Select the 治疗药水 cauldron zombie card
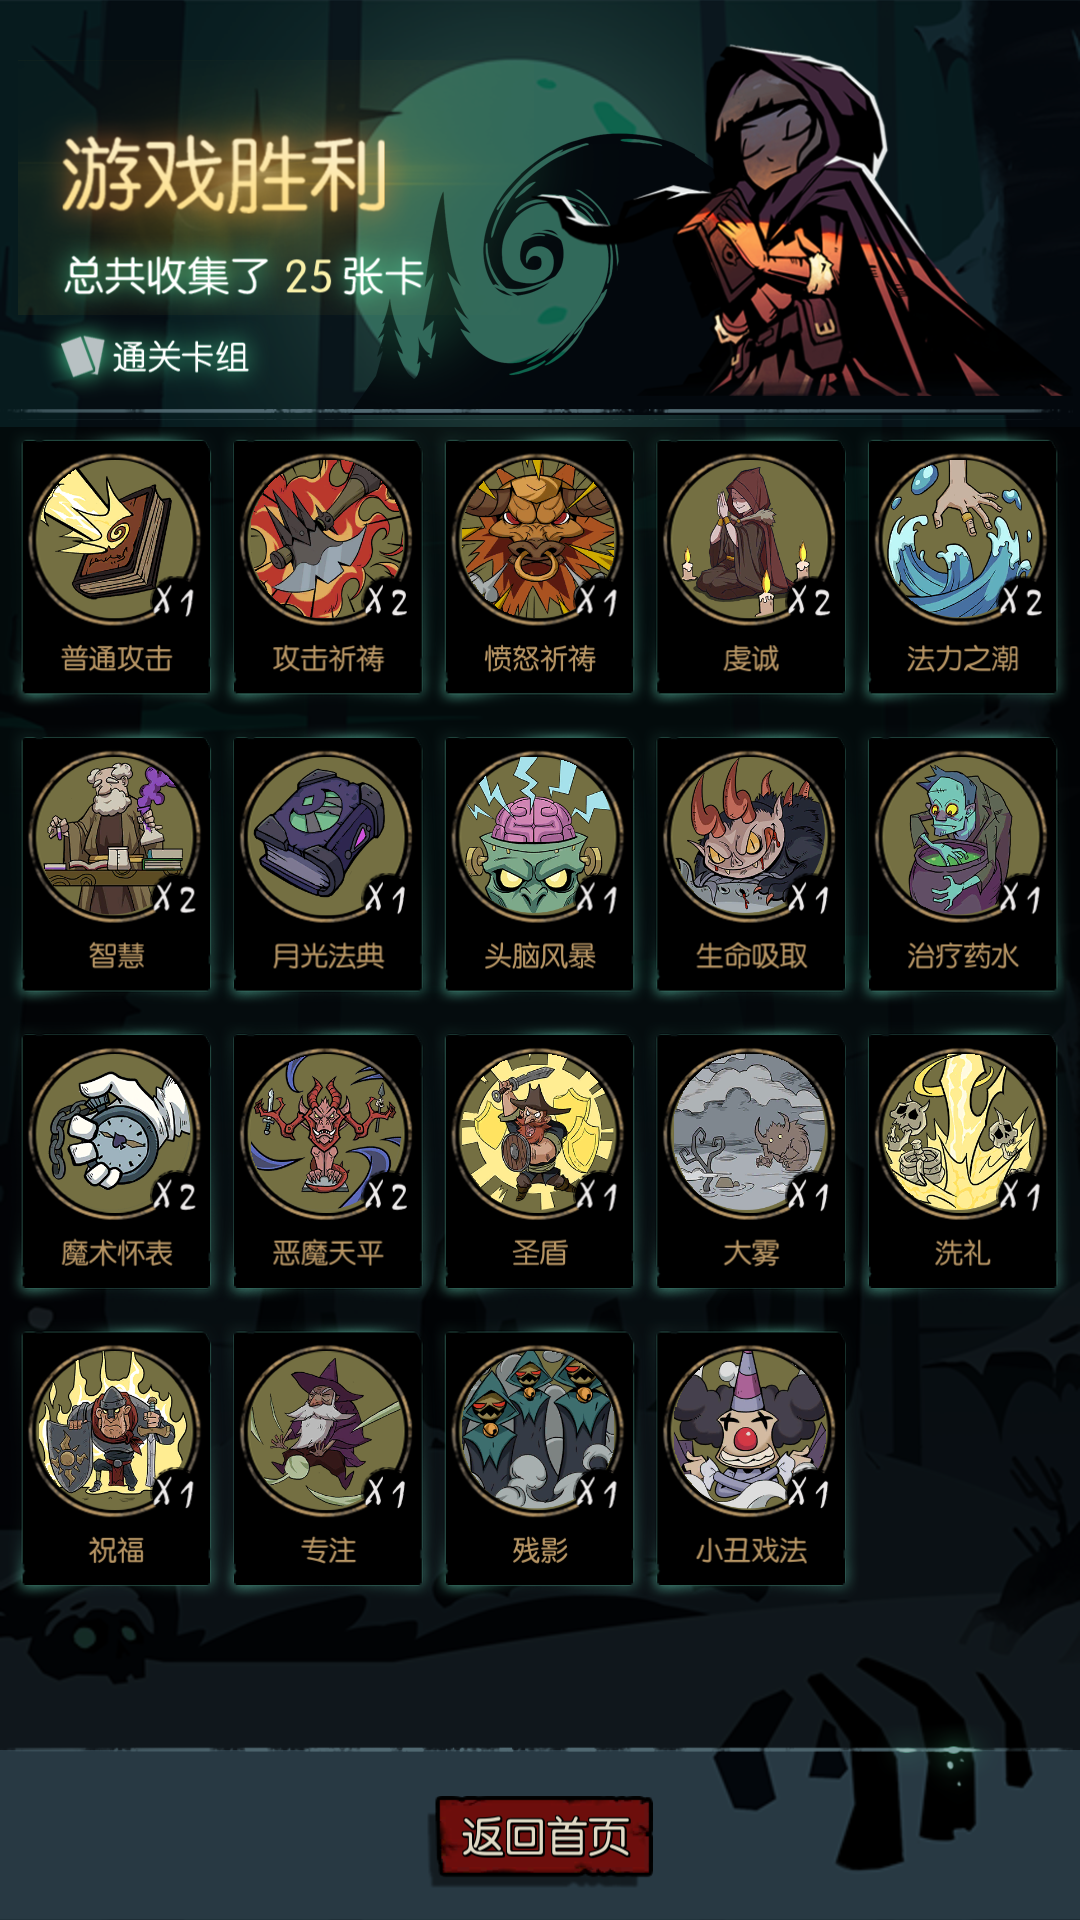This screenshot has height=1920, width=1080. (962, 864)
